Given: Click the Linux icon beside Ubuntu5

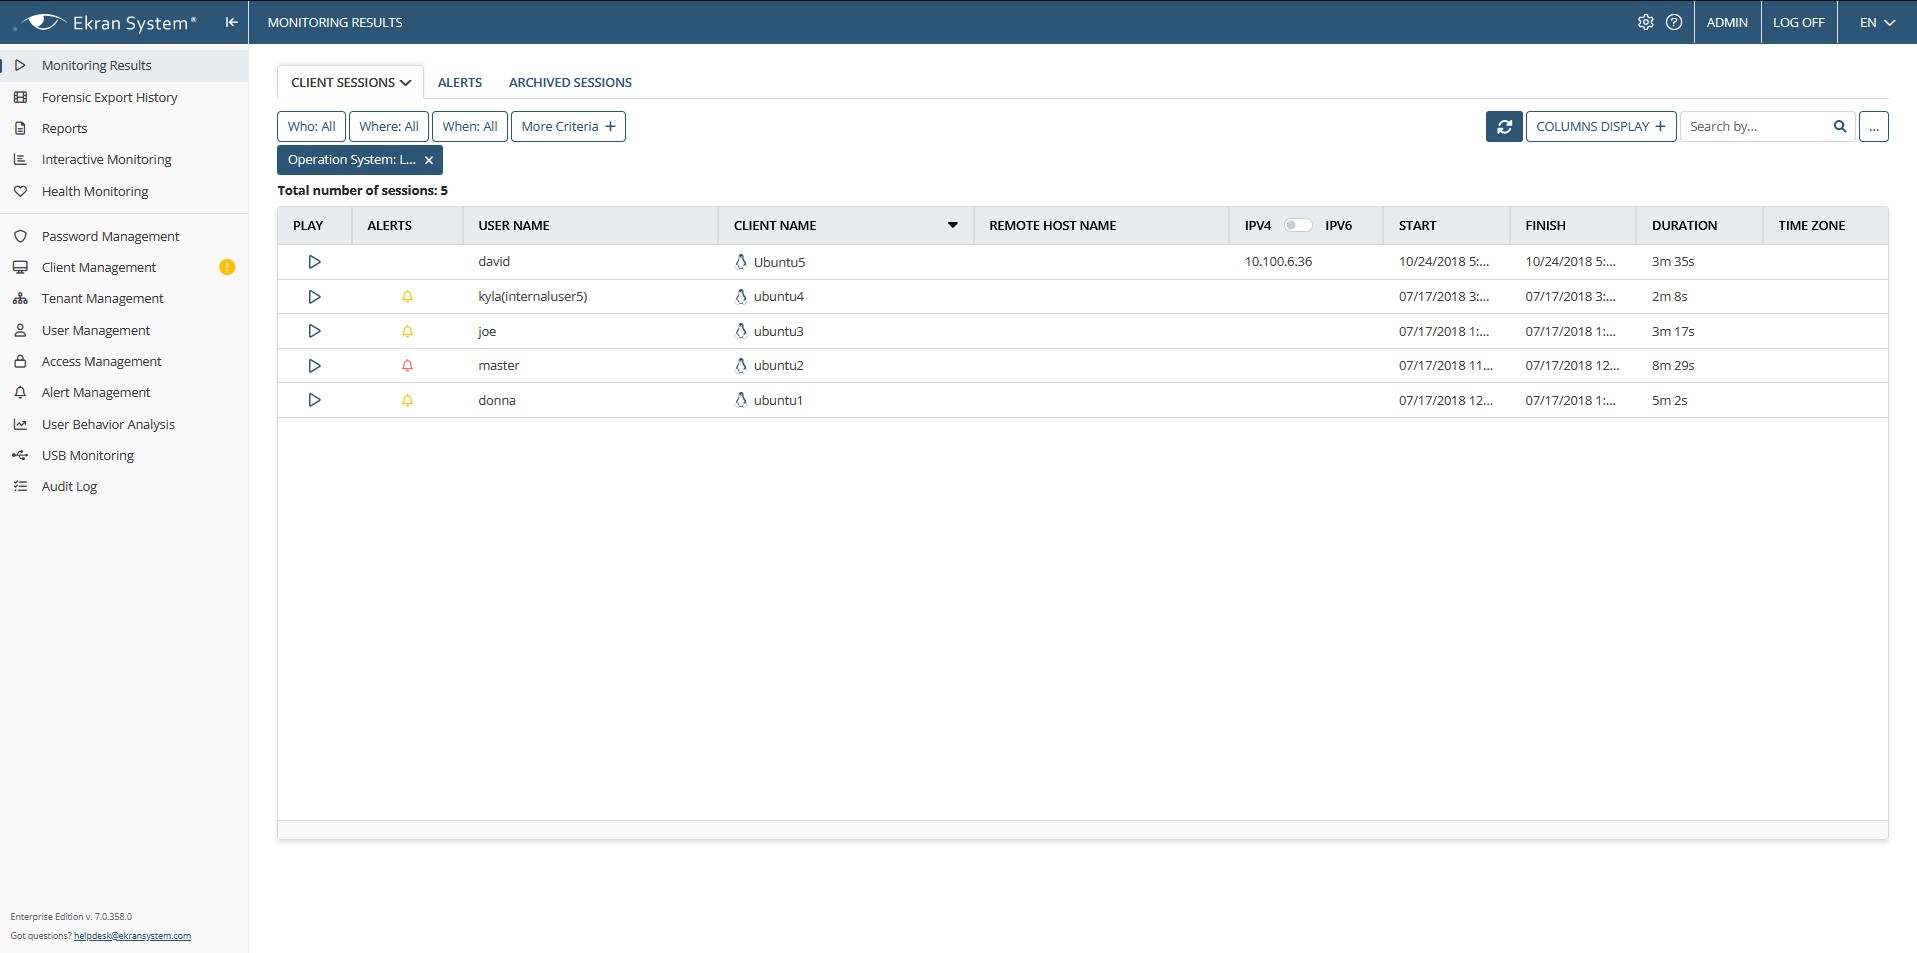Looking at the screenshot, I should point(741,262).
